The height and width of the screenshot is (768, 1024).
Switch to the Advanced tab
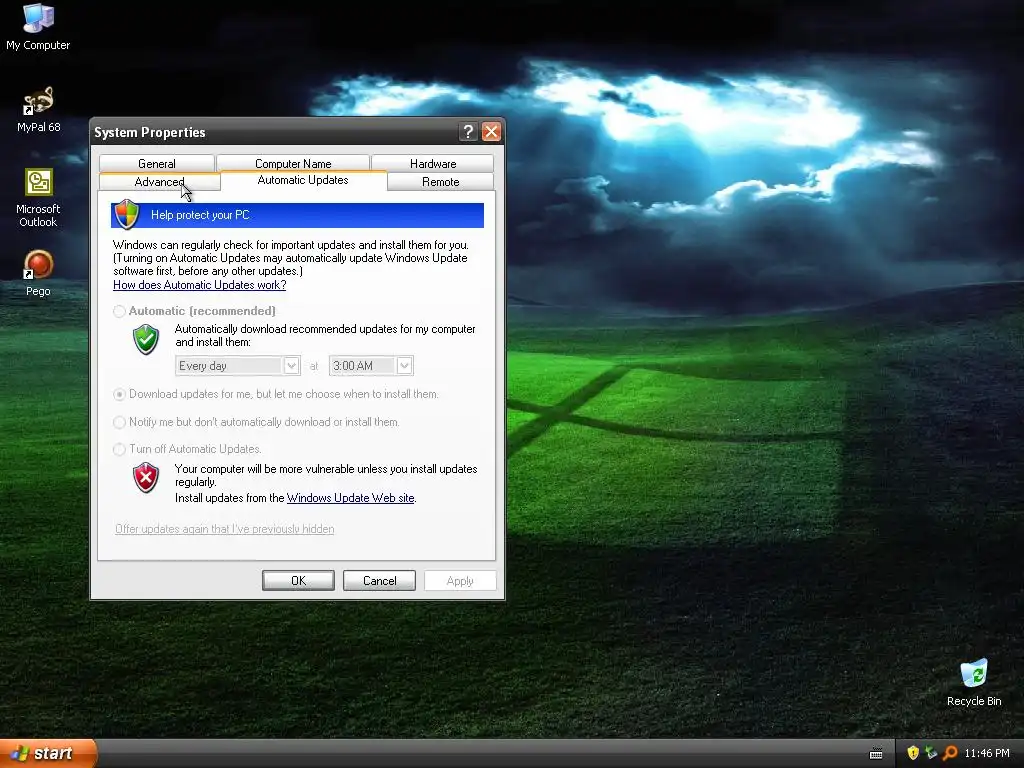[159, 182]
